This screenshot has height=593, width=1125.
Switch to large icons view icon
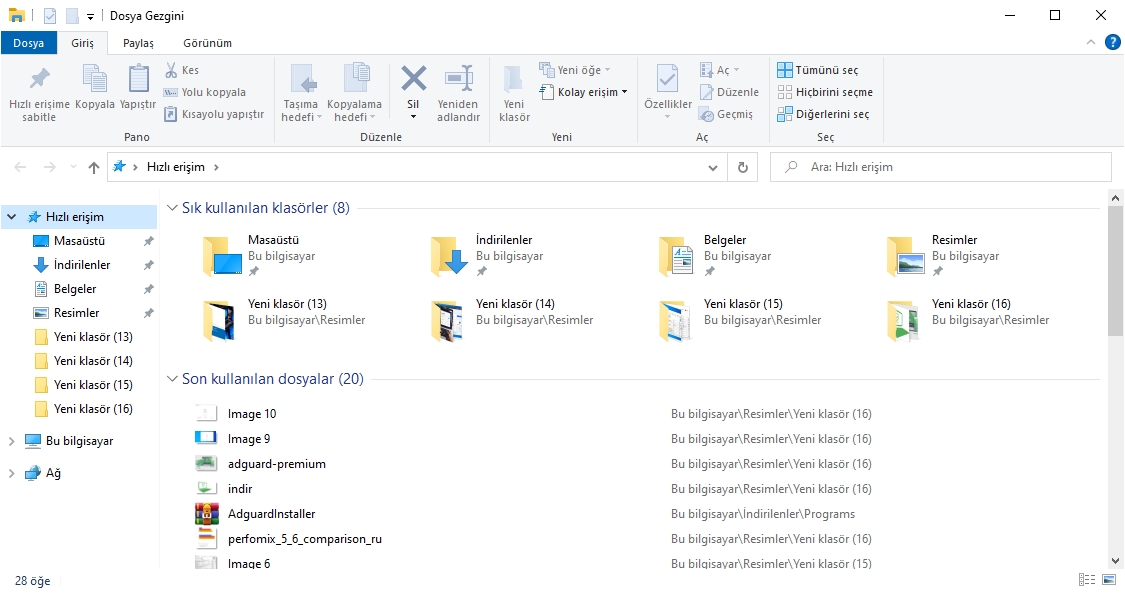click(x=1109, y=579)
